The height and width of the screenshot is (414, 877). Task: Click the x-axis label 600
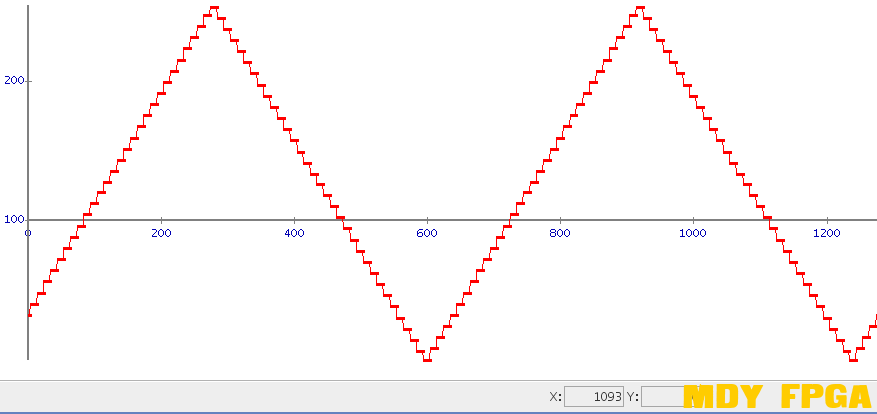coord(427,233)
